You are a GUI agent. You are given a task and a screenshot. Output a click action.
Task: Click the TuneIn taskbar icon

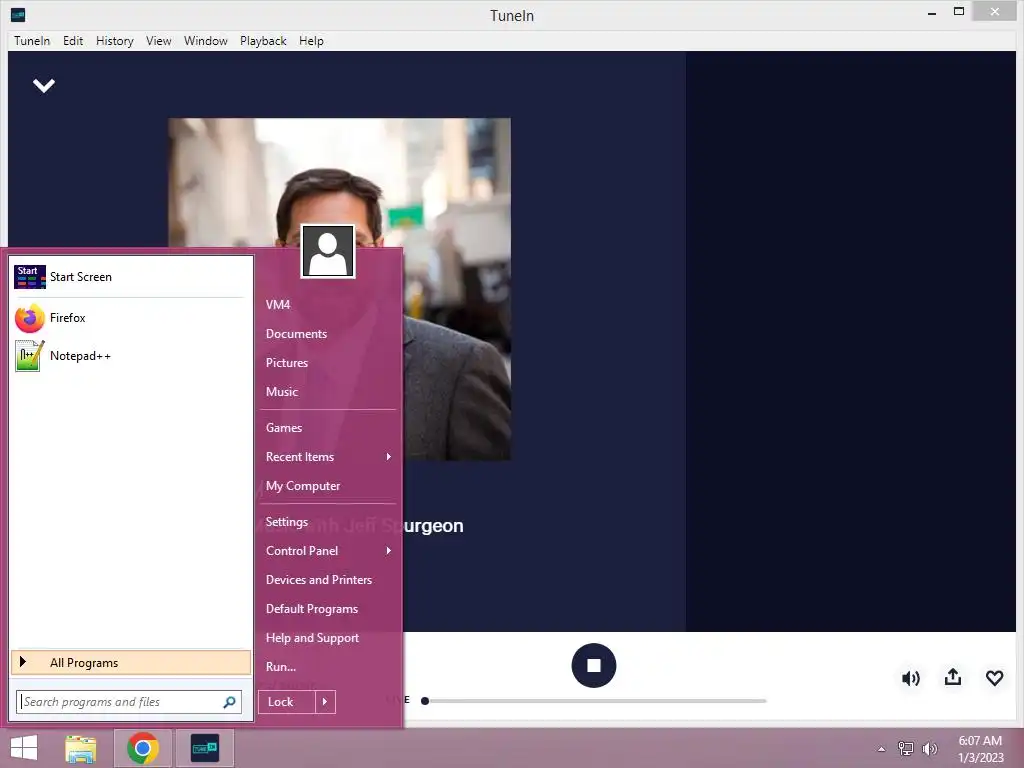coord(204,748)
